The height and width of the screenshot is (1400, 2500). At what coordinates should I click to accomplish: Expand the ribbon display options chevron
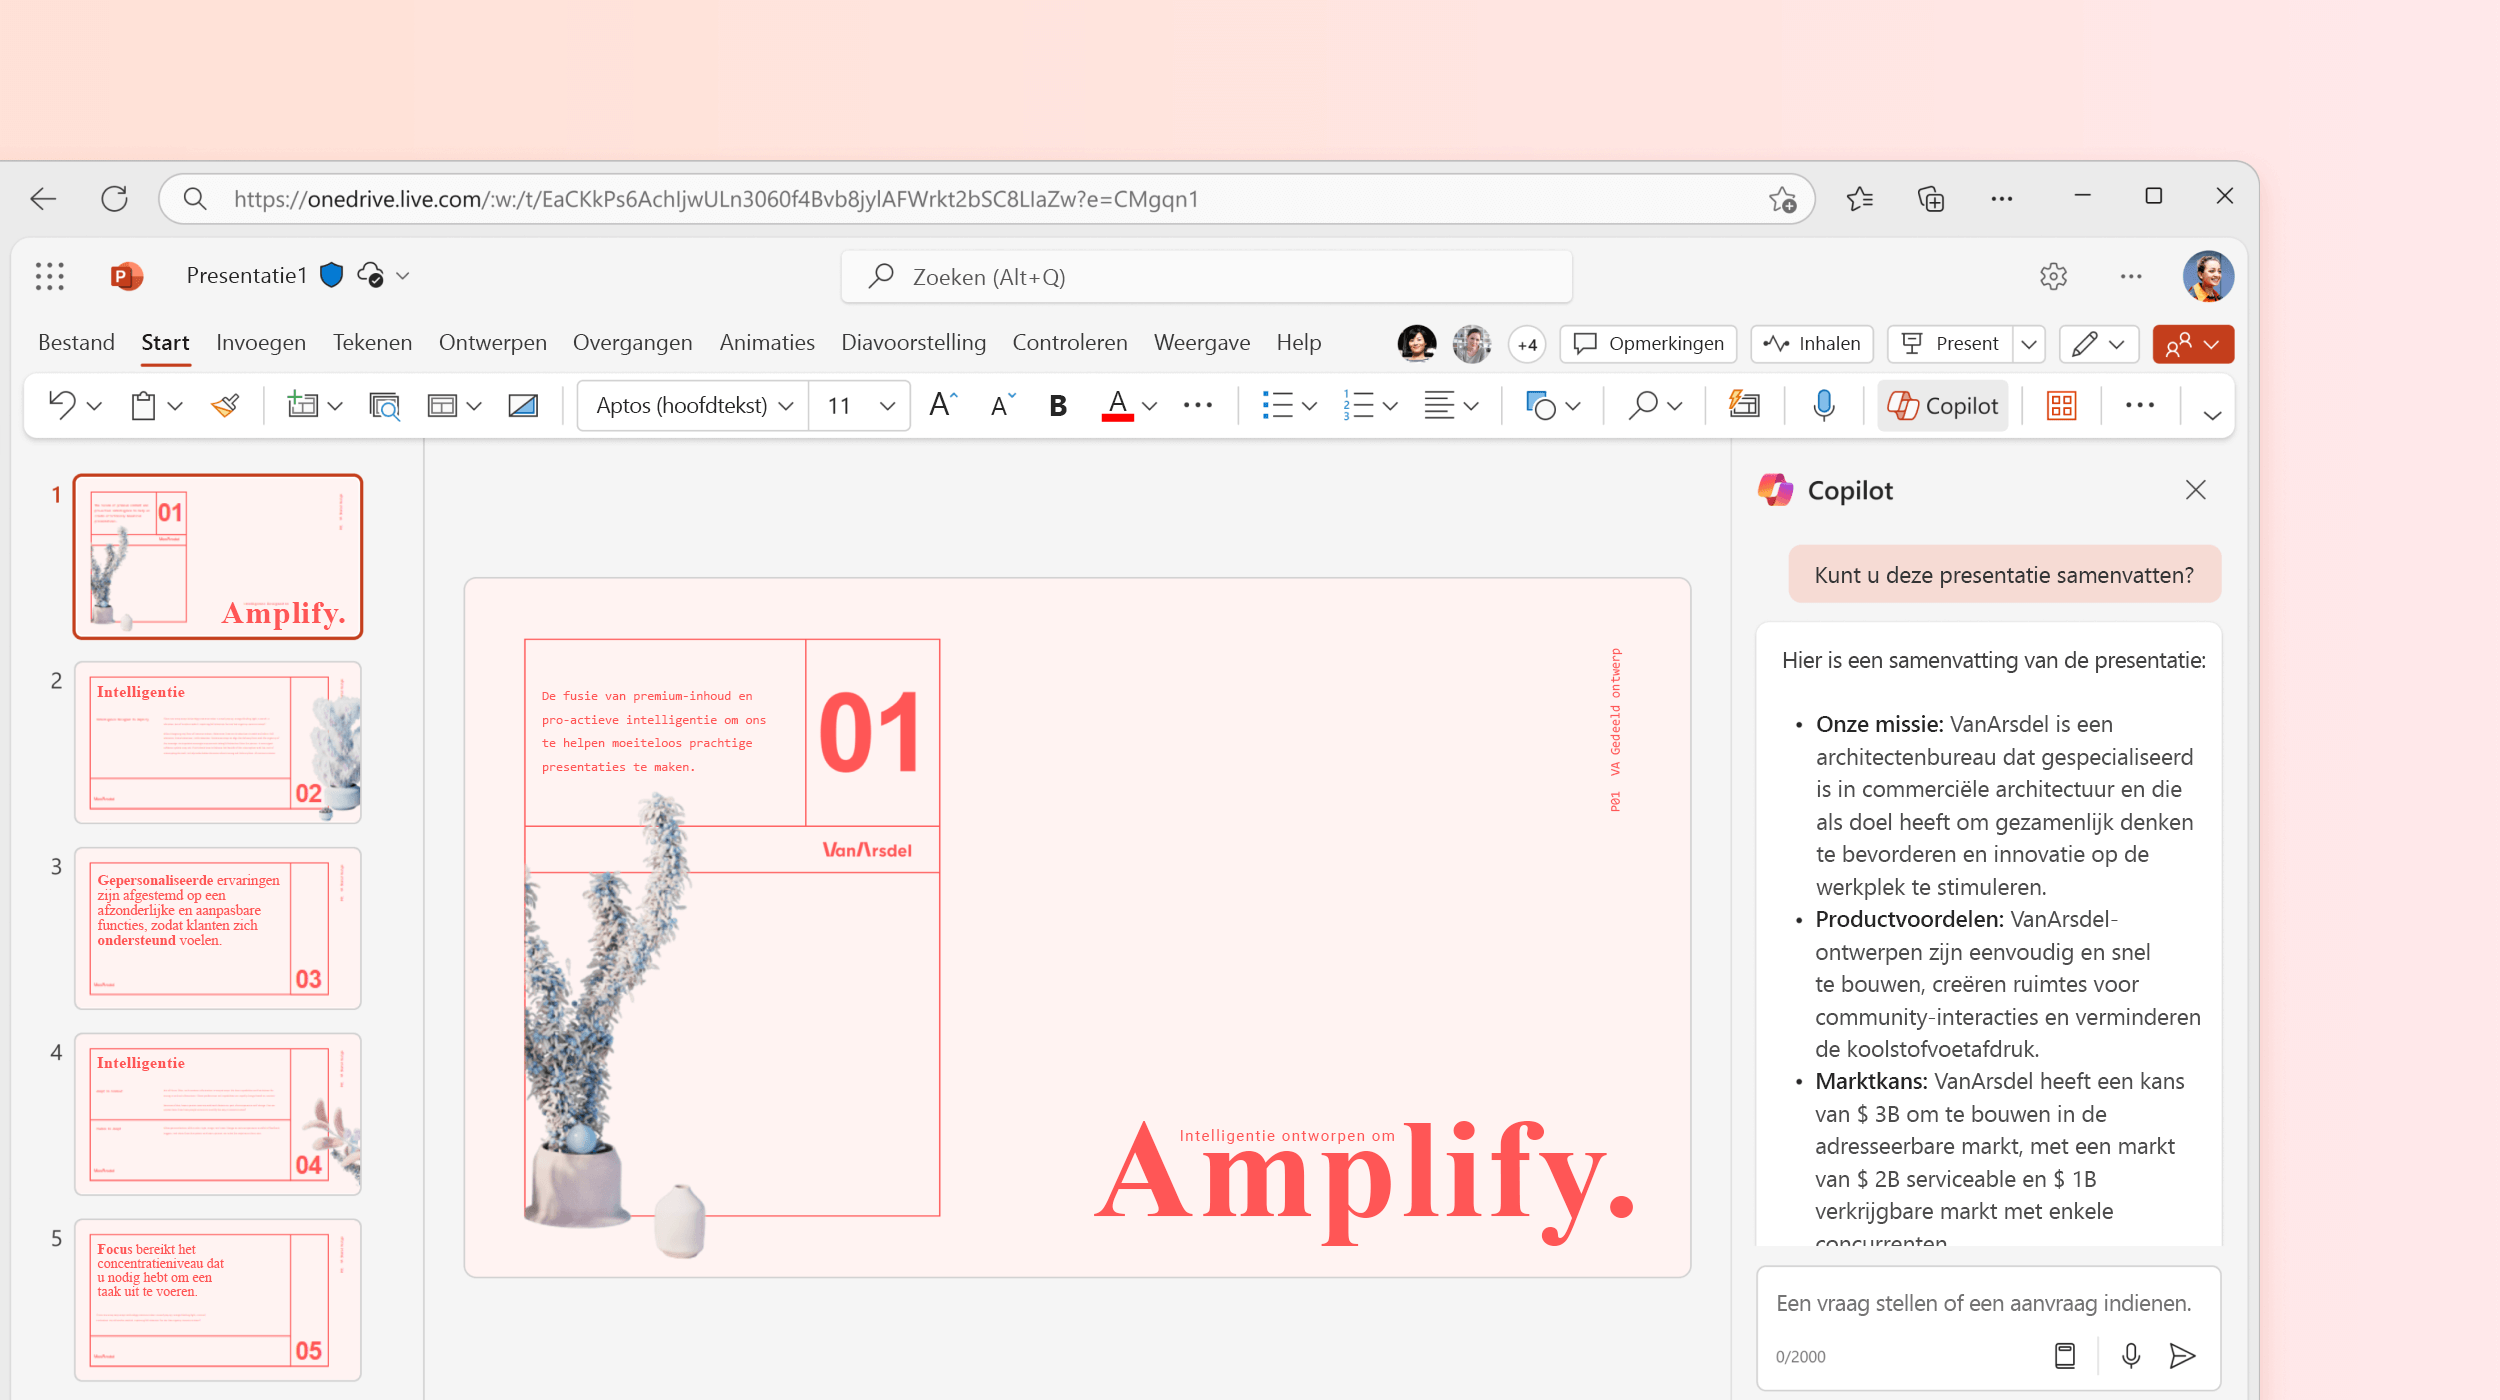tap(2212, 414)
